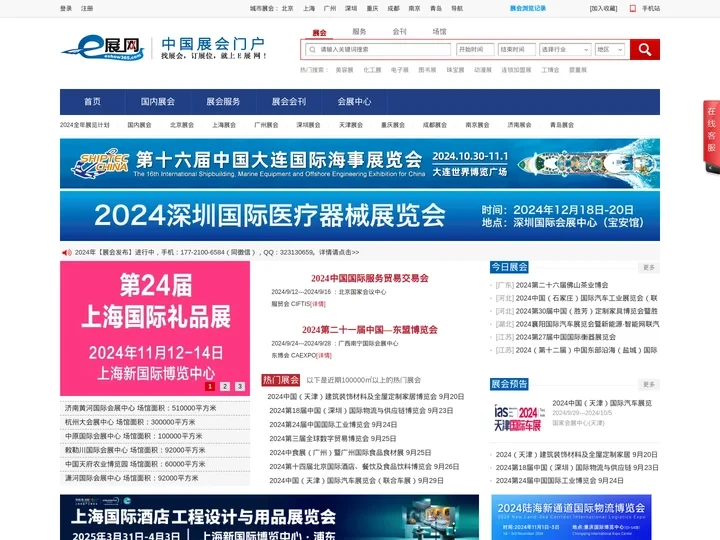Click the 2024深圳国际医疗器械展览会 banner
This screenshot has height=540, width=720.
coord(360,216)
